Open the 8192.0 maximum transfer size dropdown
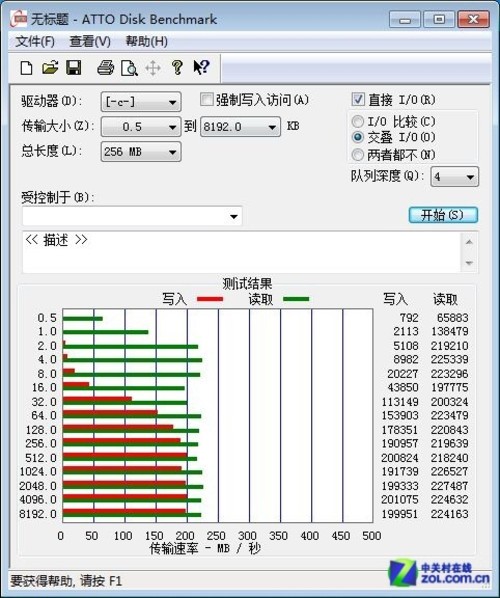The height and width of the screenshot is (598, 500). click(x=240, y=127)
